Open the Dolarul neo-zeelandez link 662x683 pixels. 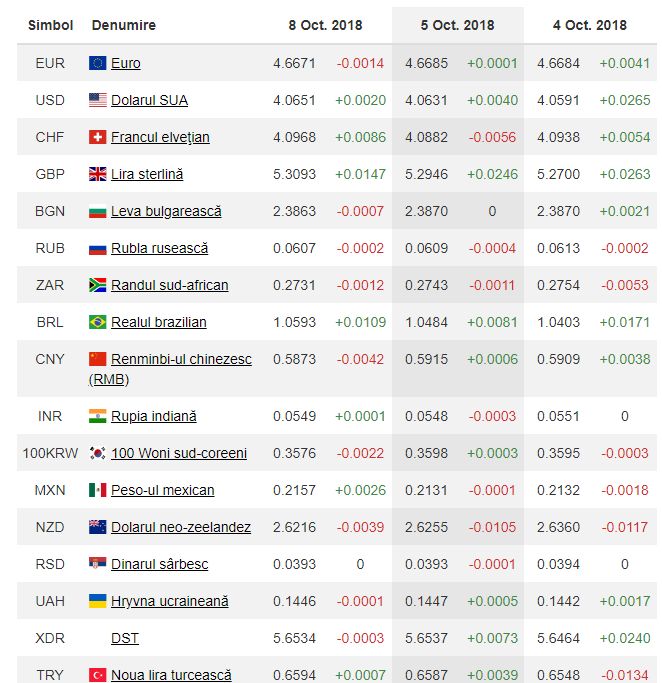tap(181, 527)
